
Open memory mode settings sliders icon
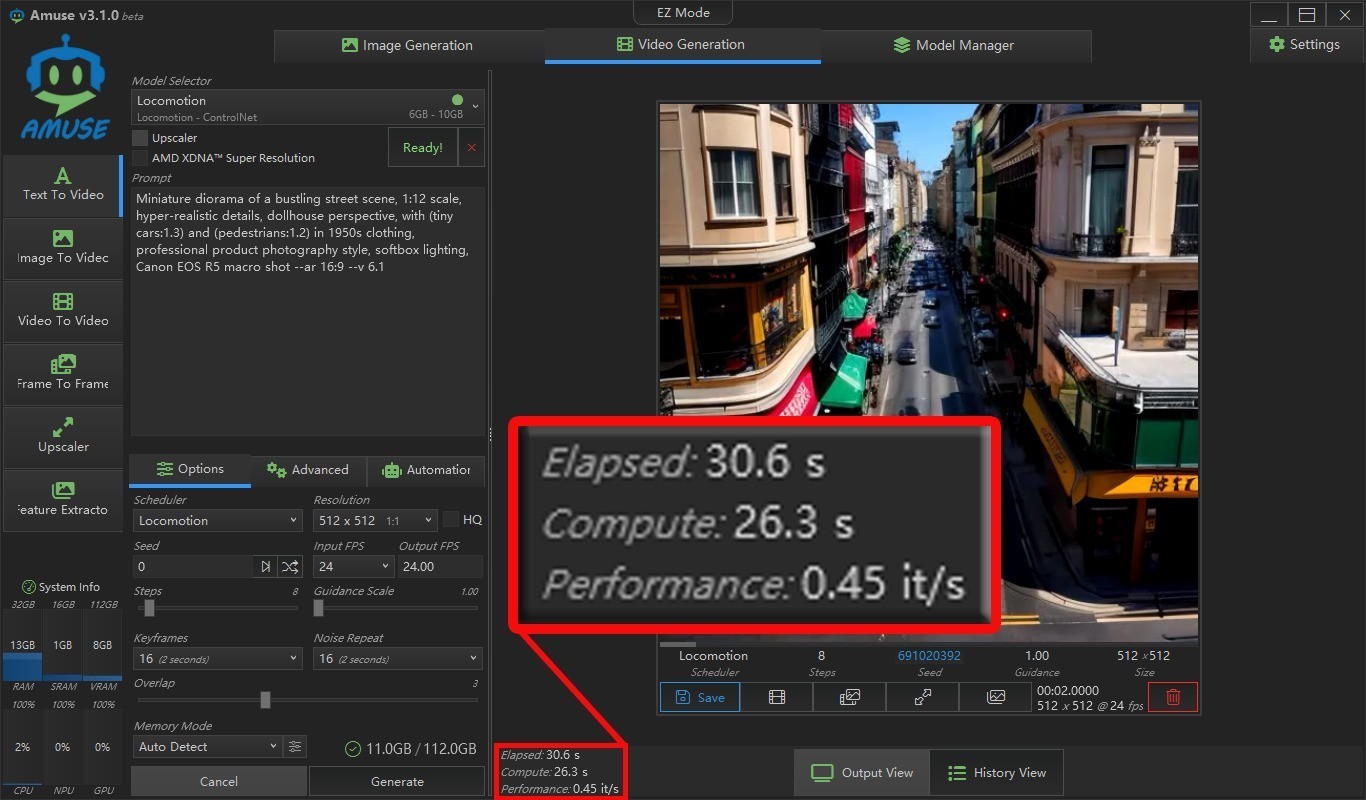pos(295,747)
